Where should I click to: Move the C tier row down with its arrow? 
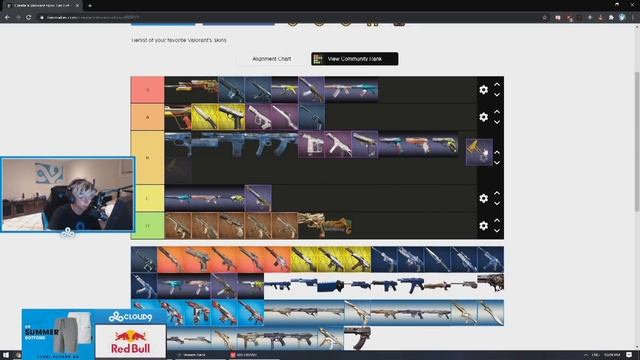(497, 203)
